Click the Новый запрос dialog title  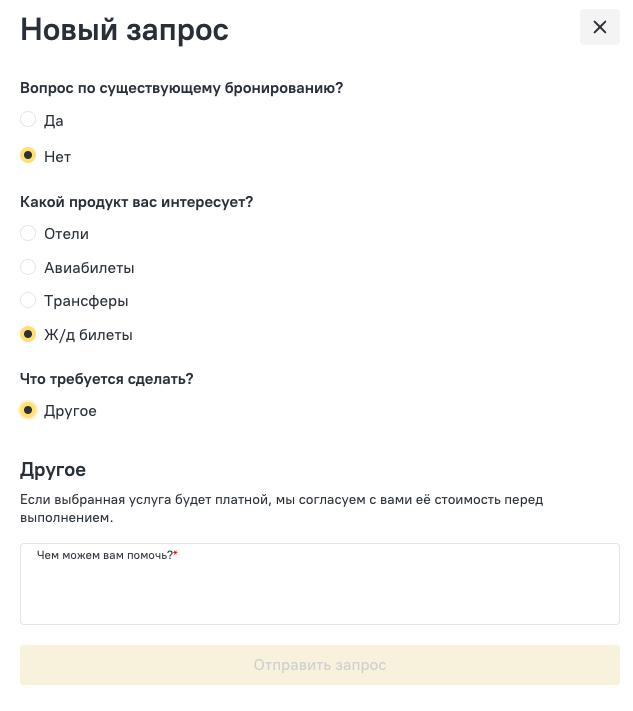tap(124, 30)
